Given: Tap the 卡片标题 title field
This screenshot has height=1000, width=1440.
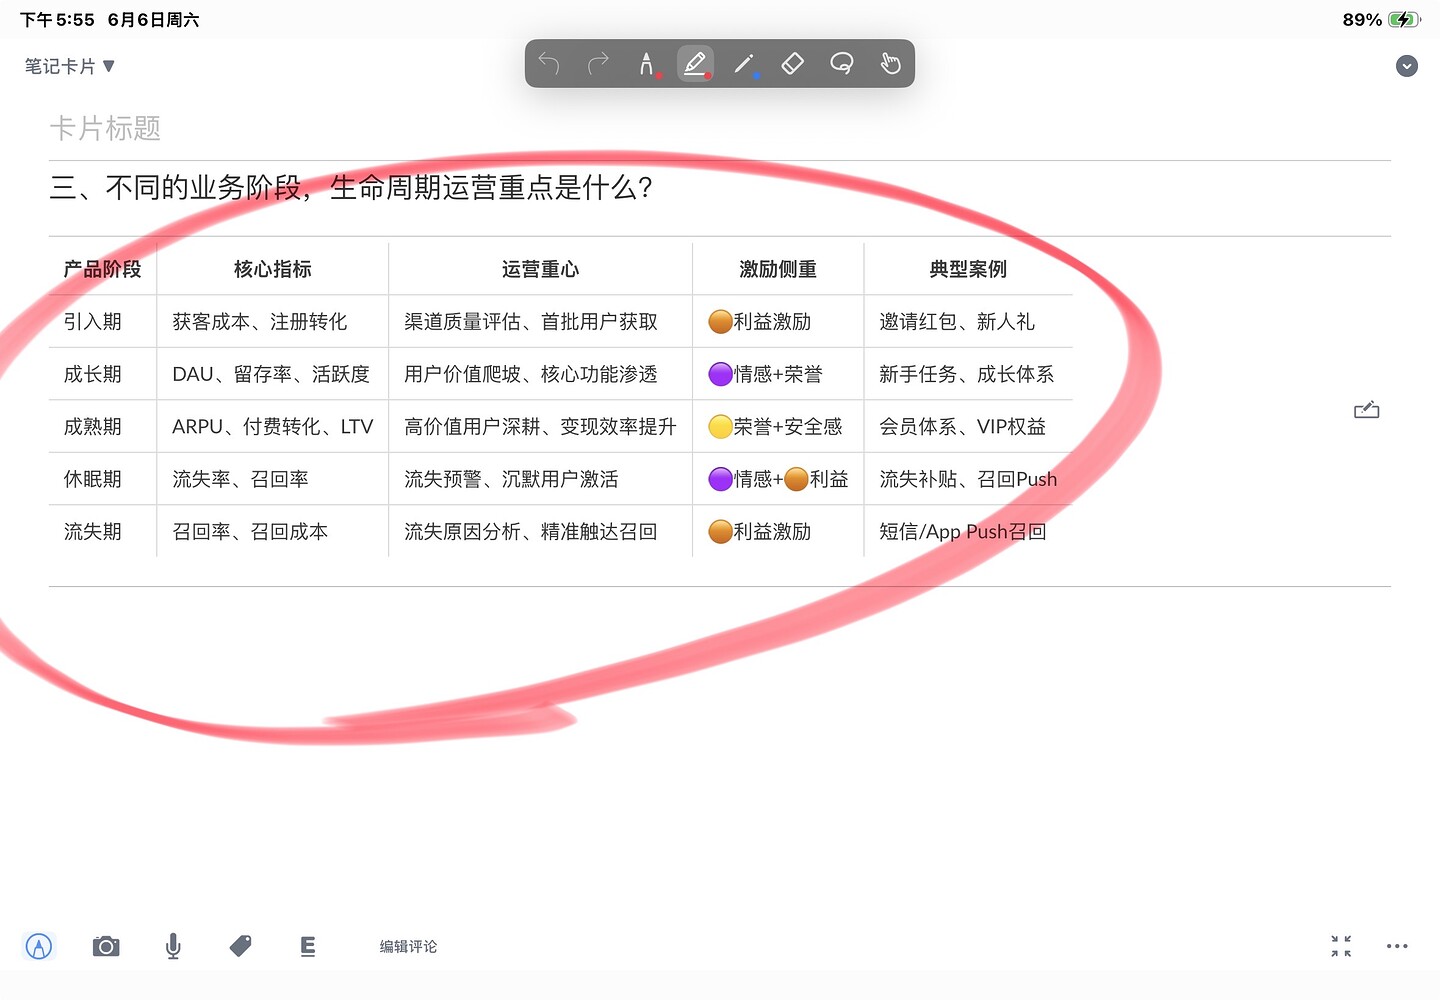Looking at the screenshot, I should click(x=105, y=128).
